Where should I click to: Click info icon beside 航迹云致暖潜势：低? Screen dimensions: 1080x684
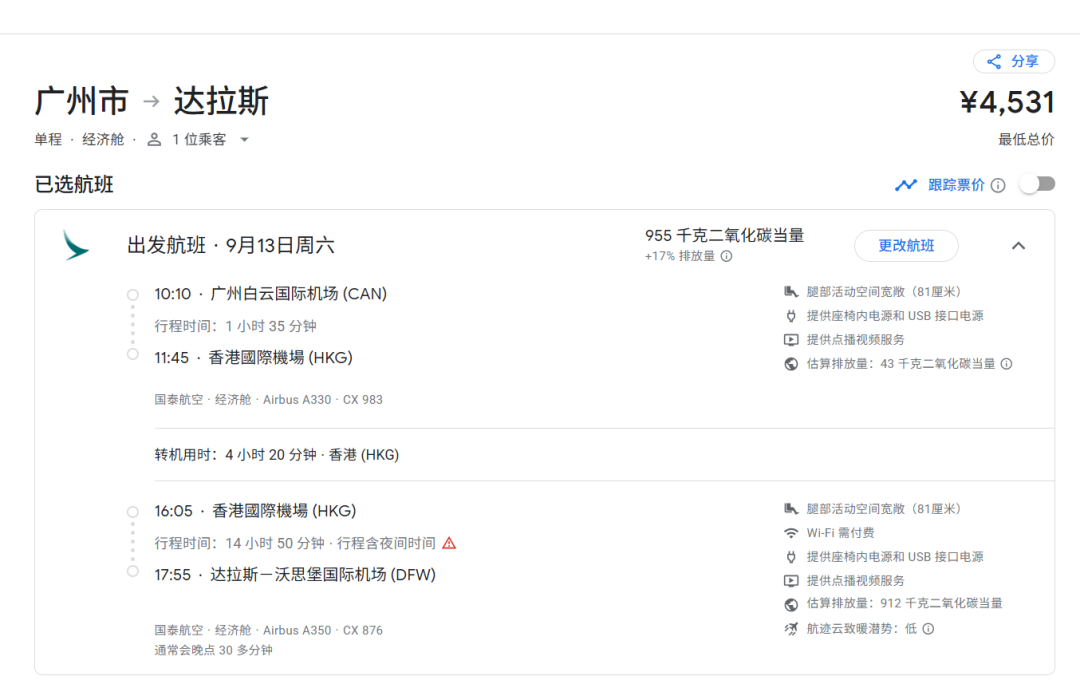click(x=928, y=629)
